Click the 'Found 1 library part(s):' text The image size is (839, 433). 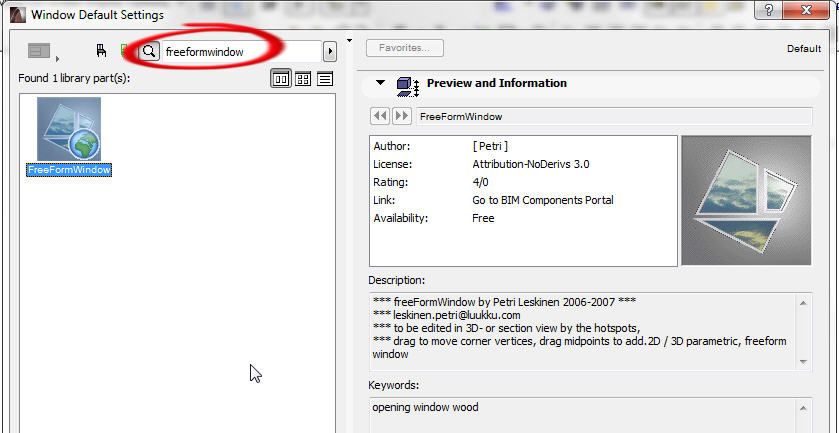click(74, 78)
